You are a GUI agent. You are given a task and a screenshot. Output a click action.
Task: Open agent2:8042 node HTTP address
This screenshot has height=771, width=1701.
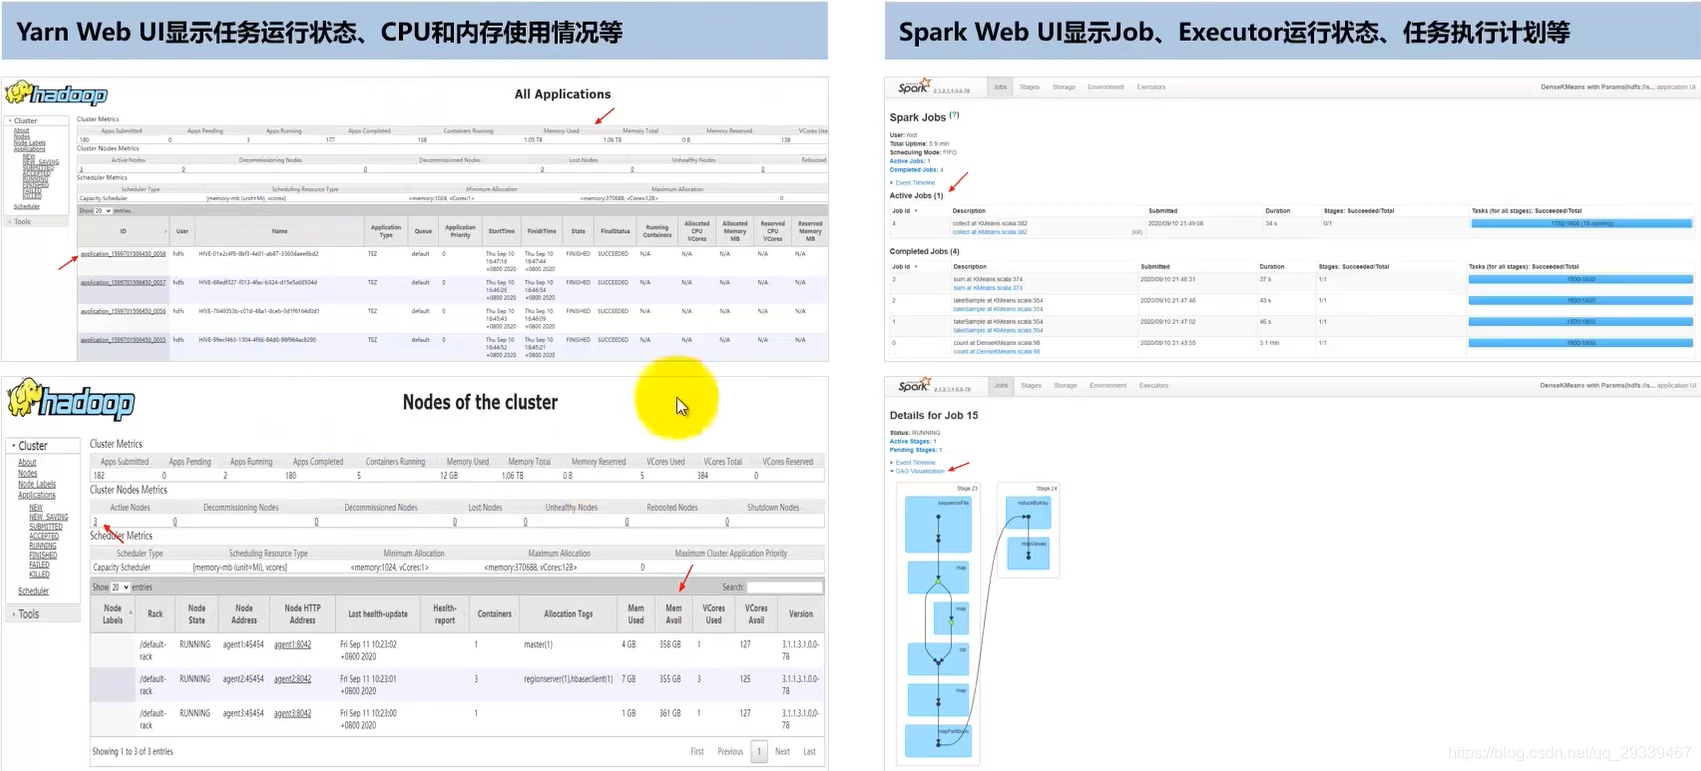(x=293, y=679)
